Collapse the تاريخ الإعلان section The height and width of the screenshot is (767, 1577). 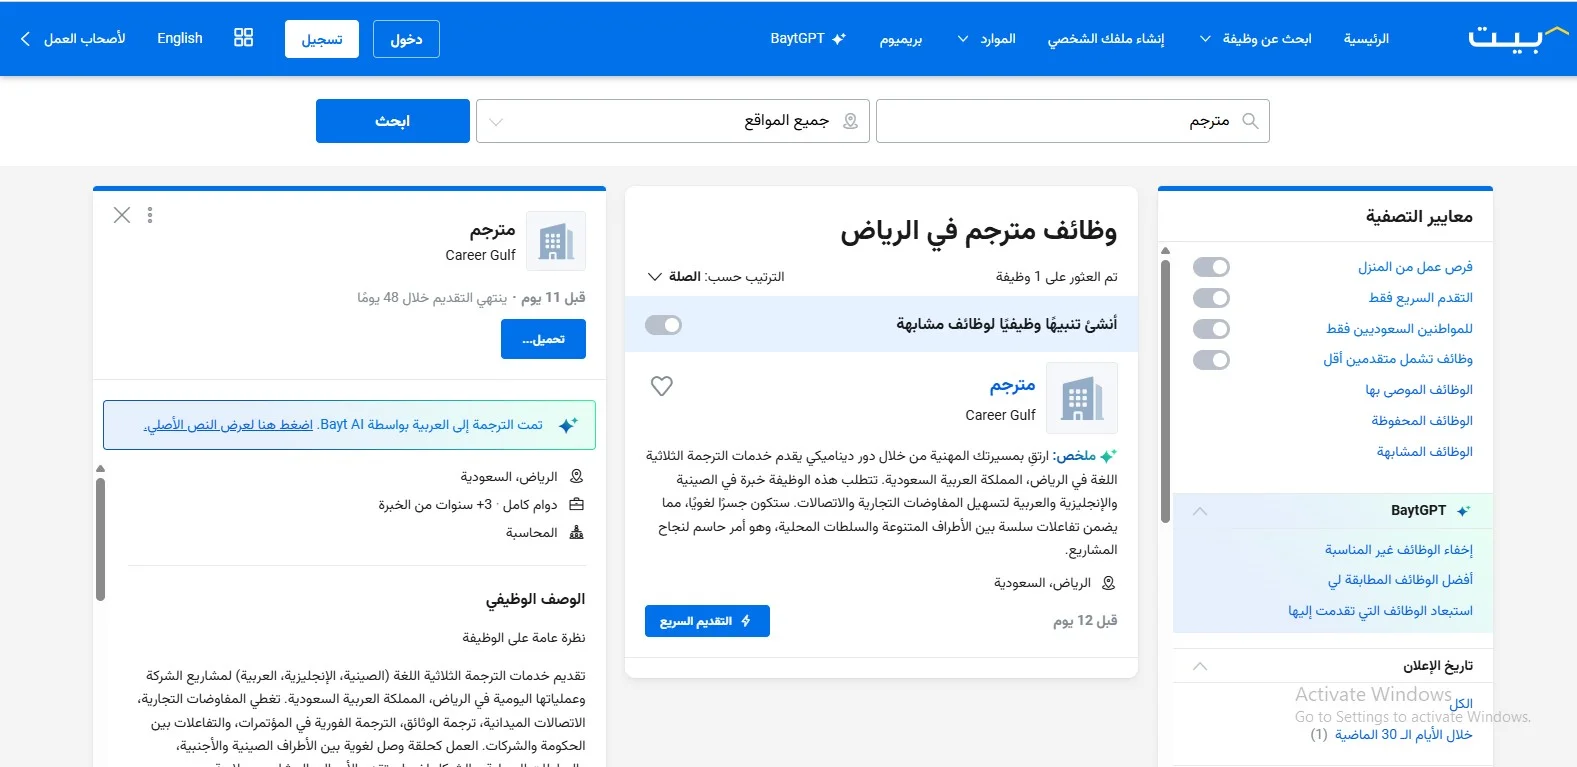(x=1200, y=666)
